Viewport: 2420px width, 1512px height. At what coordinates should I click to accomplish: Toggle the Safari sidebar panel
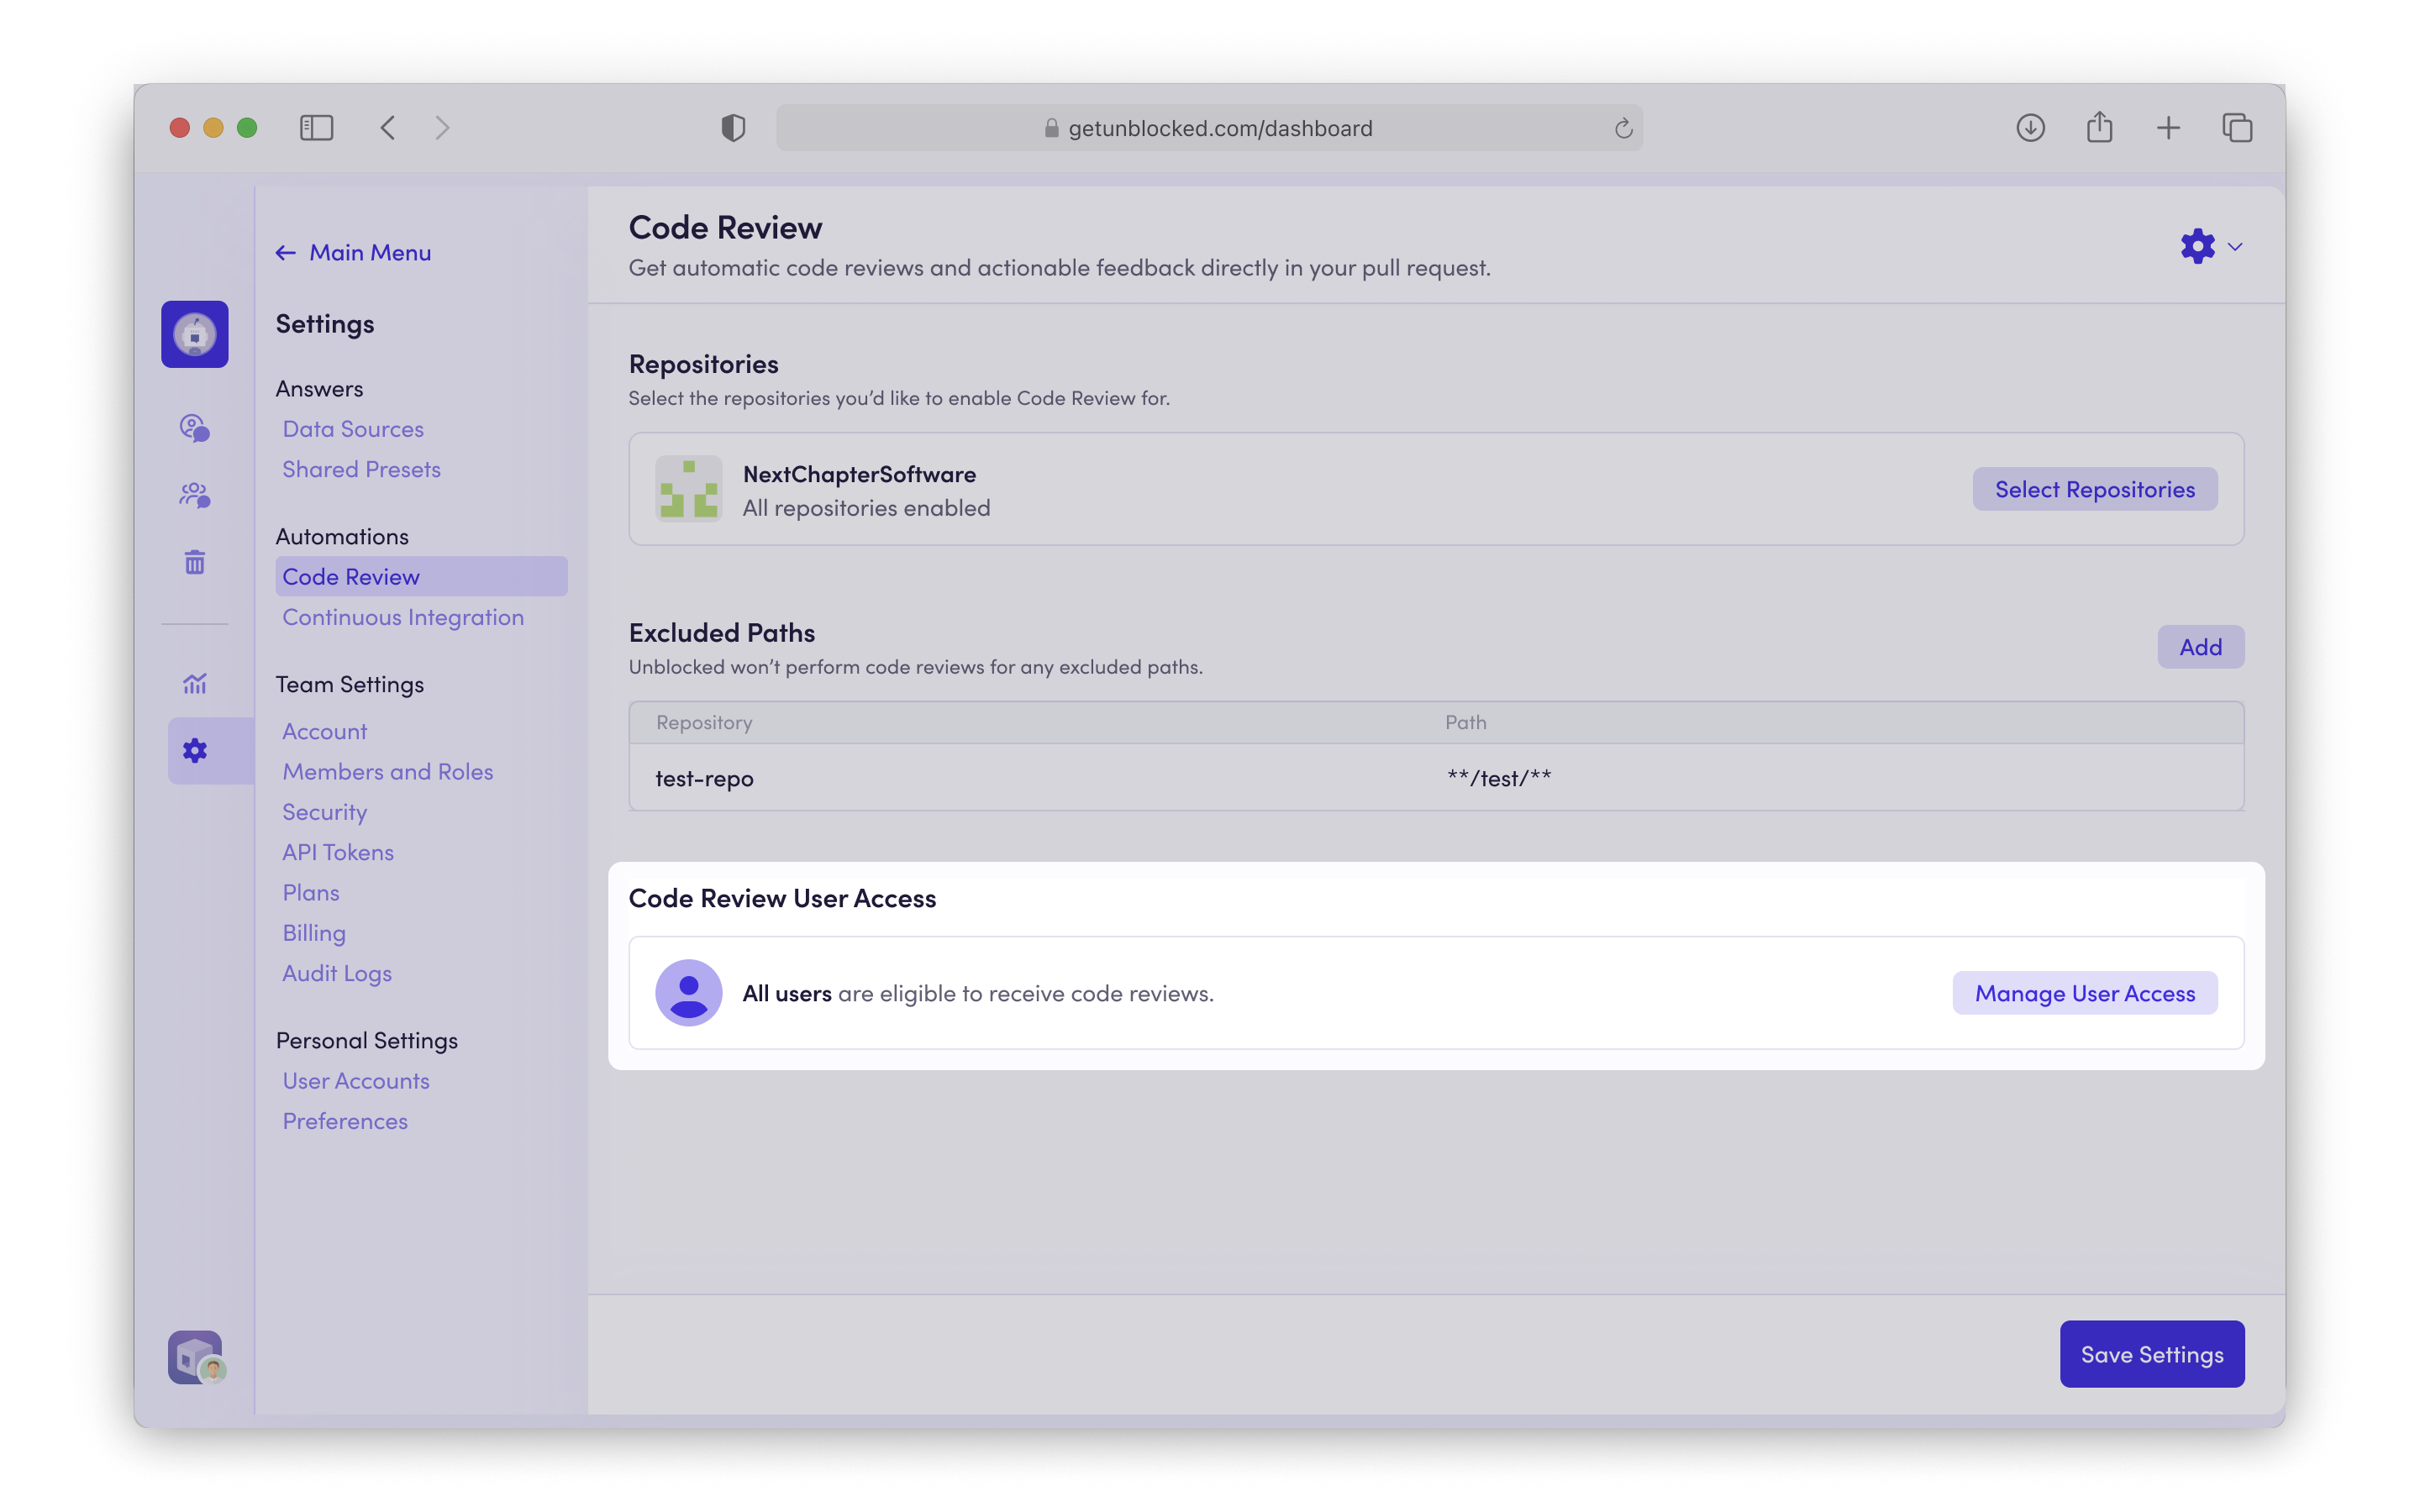[316, 128]
